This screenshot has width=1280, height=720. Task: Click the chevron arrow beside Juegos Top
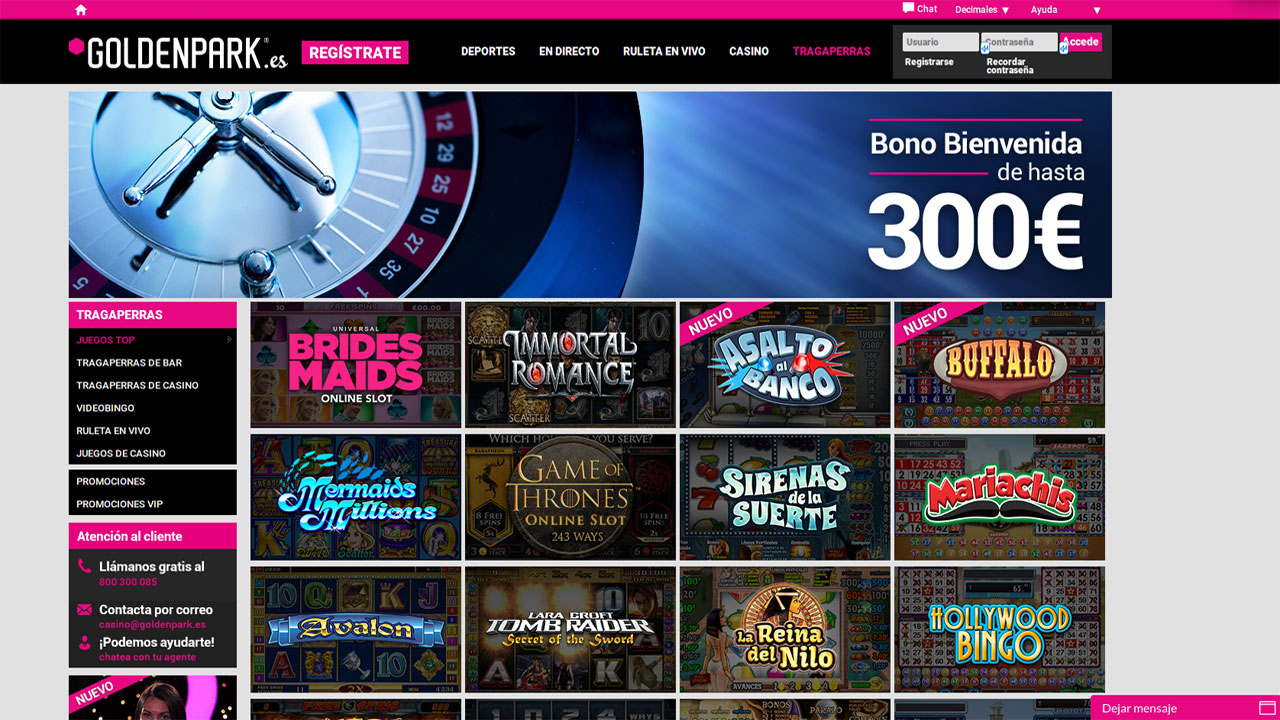229,340
